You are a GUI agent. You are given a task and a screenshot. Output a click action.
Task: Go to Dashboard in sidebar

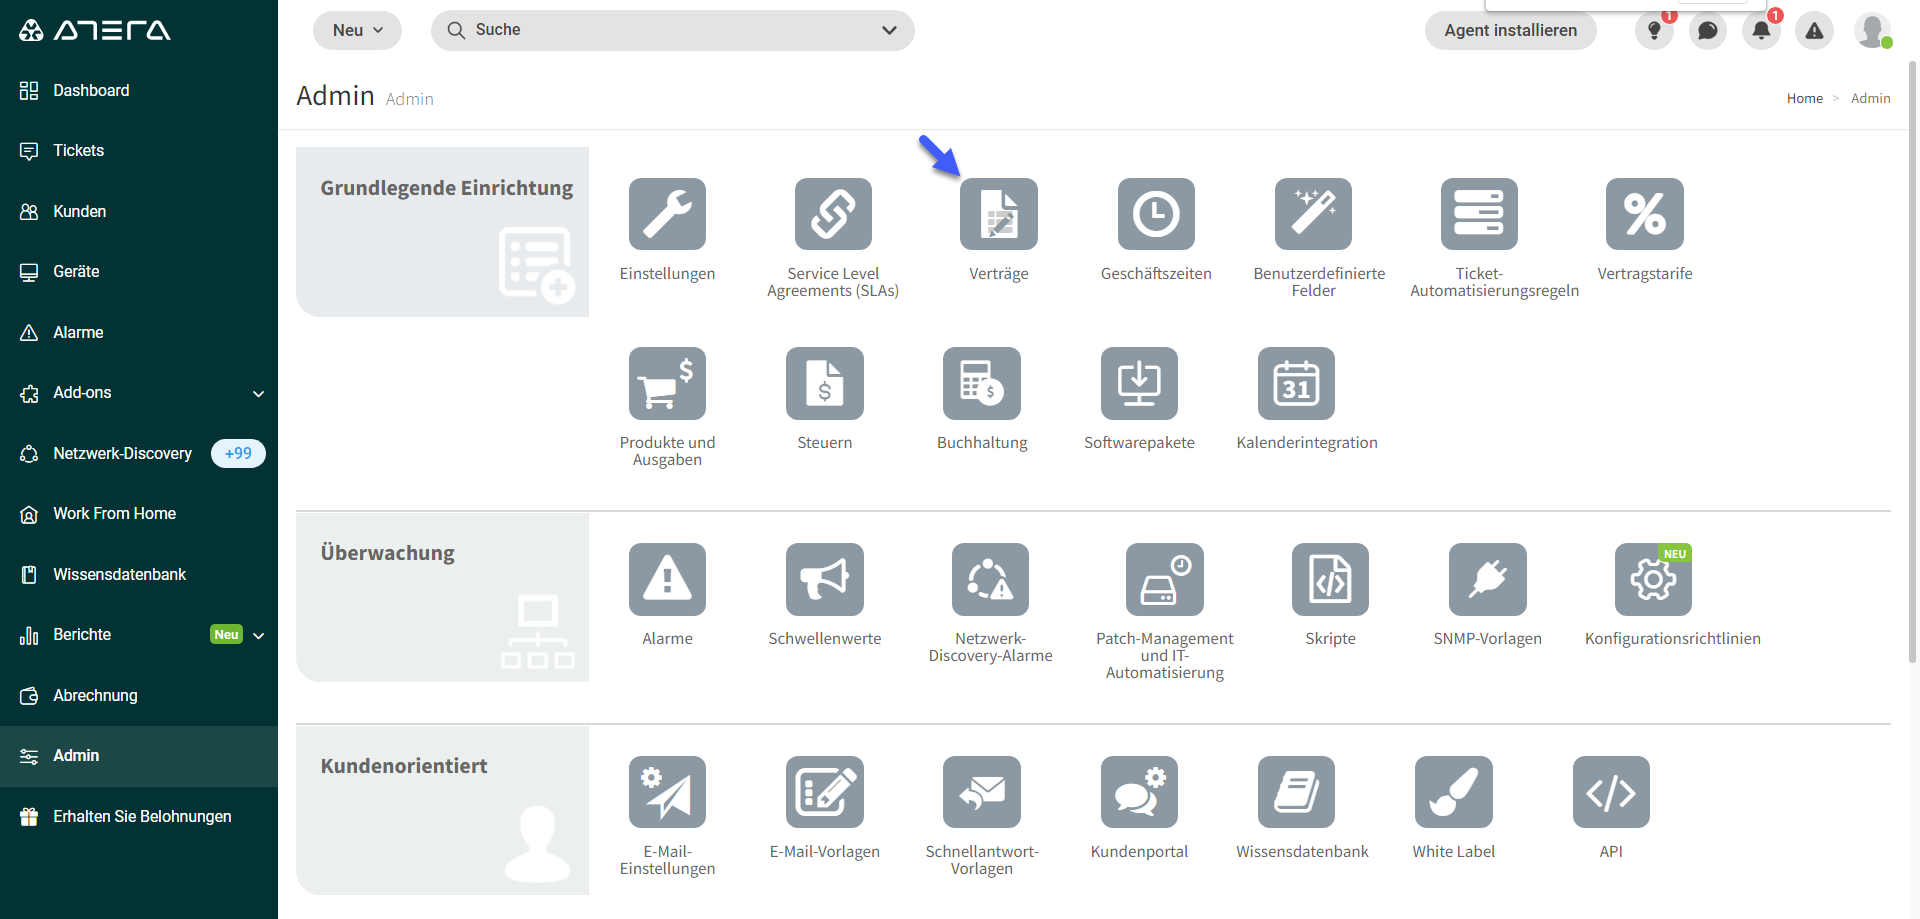click(139, 90)
